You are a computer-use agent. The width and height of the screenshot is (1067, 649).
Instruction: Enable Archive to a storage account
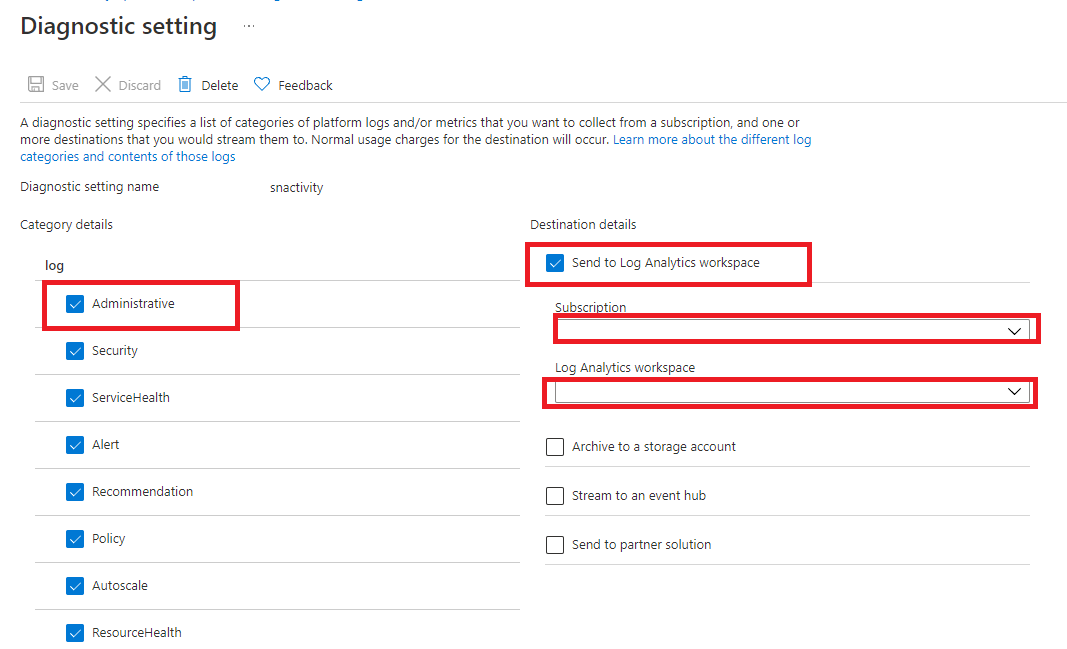[x=555, y=447]
